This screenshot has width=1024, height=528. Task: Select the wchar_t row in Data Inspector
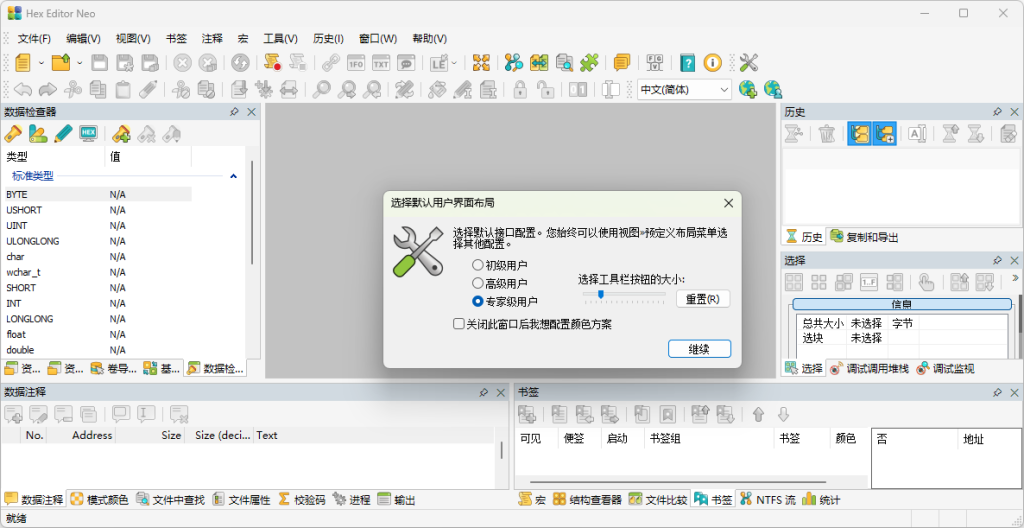click(x=98, y=272)
